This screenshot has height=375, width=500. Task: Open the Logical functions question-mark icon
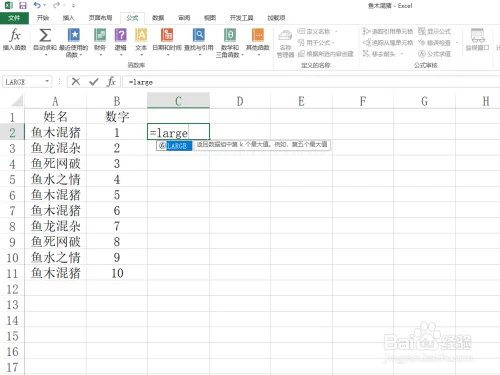120,35
